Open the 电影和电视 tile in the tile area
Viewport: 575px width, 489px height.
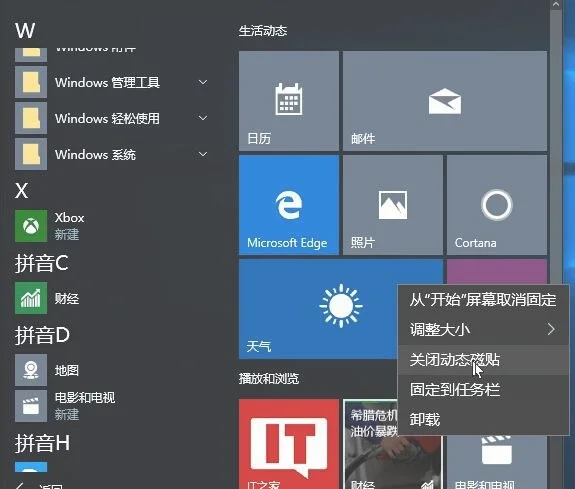[497, 463]
